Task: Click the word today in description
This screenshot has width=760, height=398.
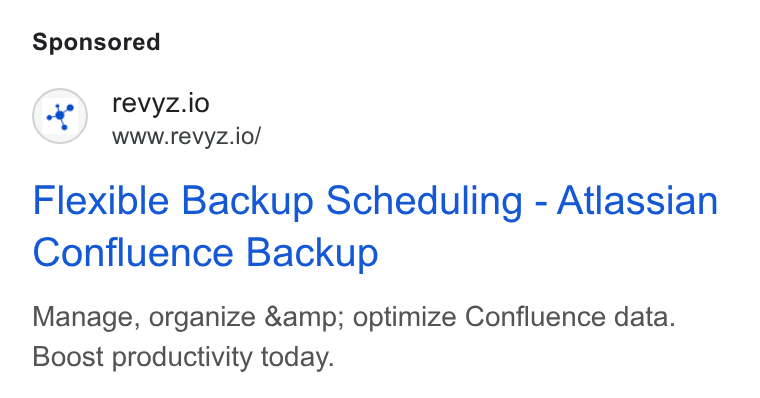Action: [298, 359]
